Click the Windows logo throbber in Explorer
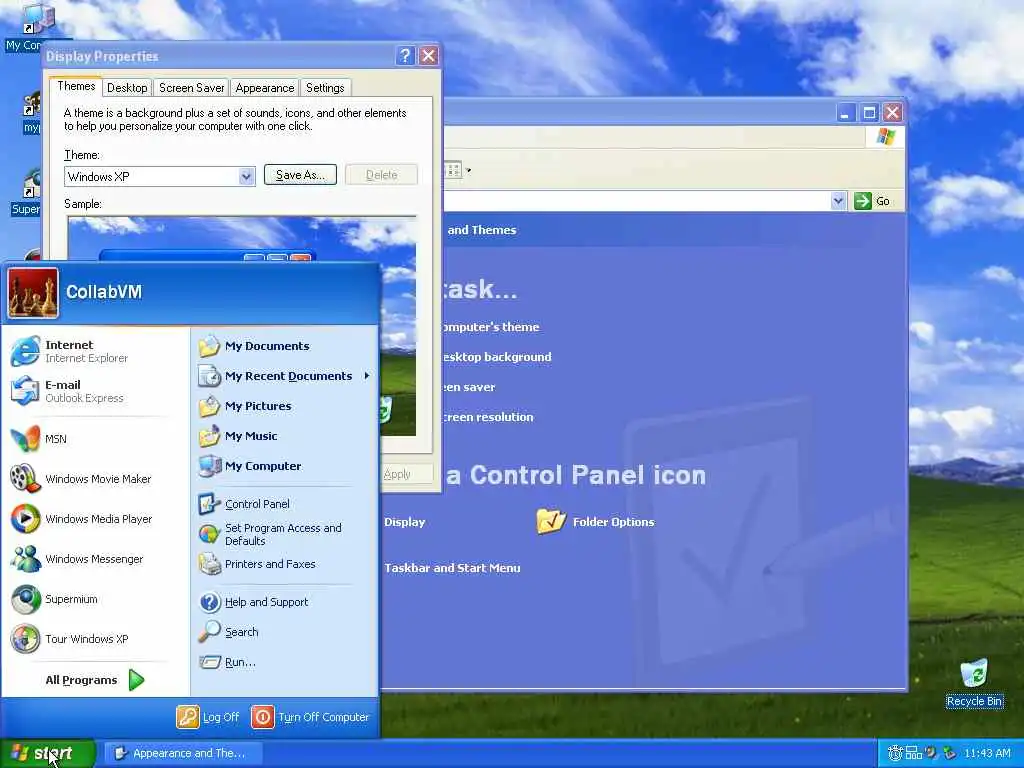The width and height of the screenshot is (1024, 768). [x=886, y=136]
